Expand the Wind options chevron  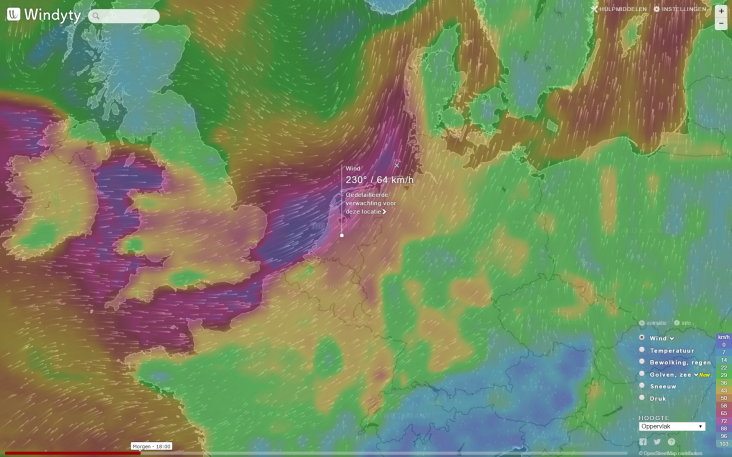coord(672,338)
